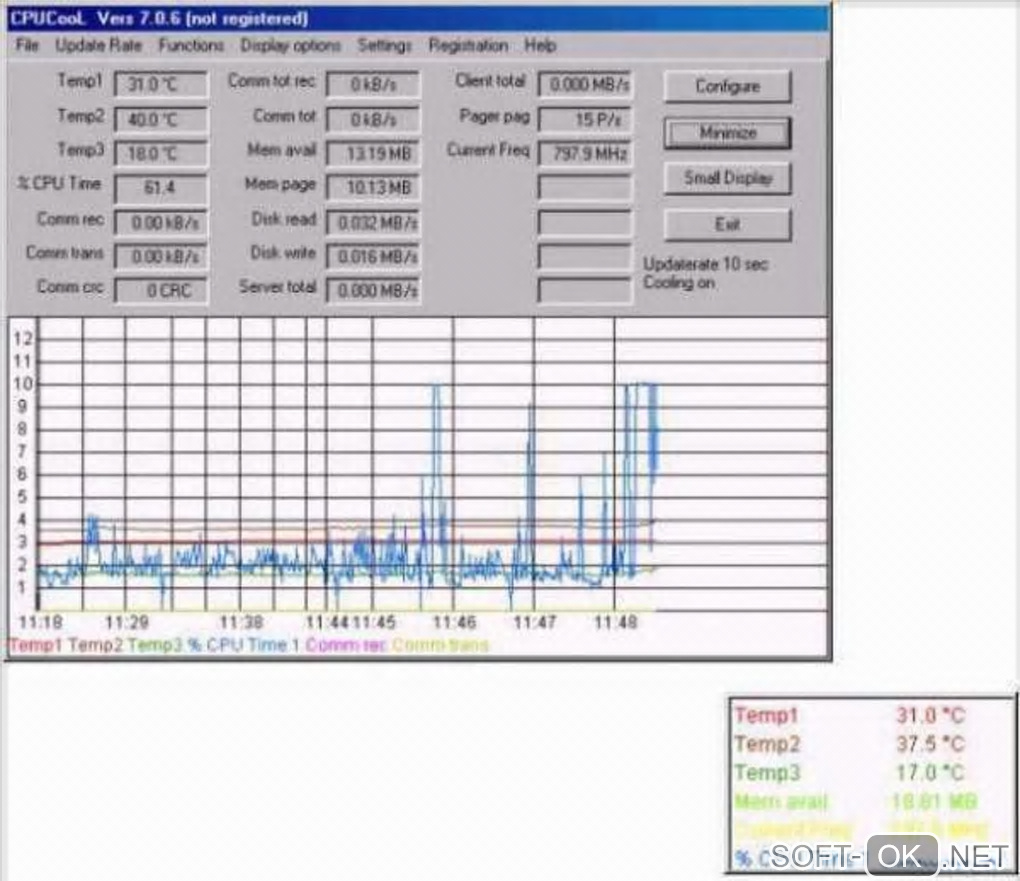Click the Minimize button
1020x881 pixels.
click(x=727, y=133)
